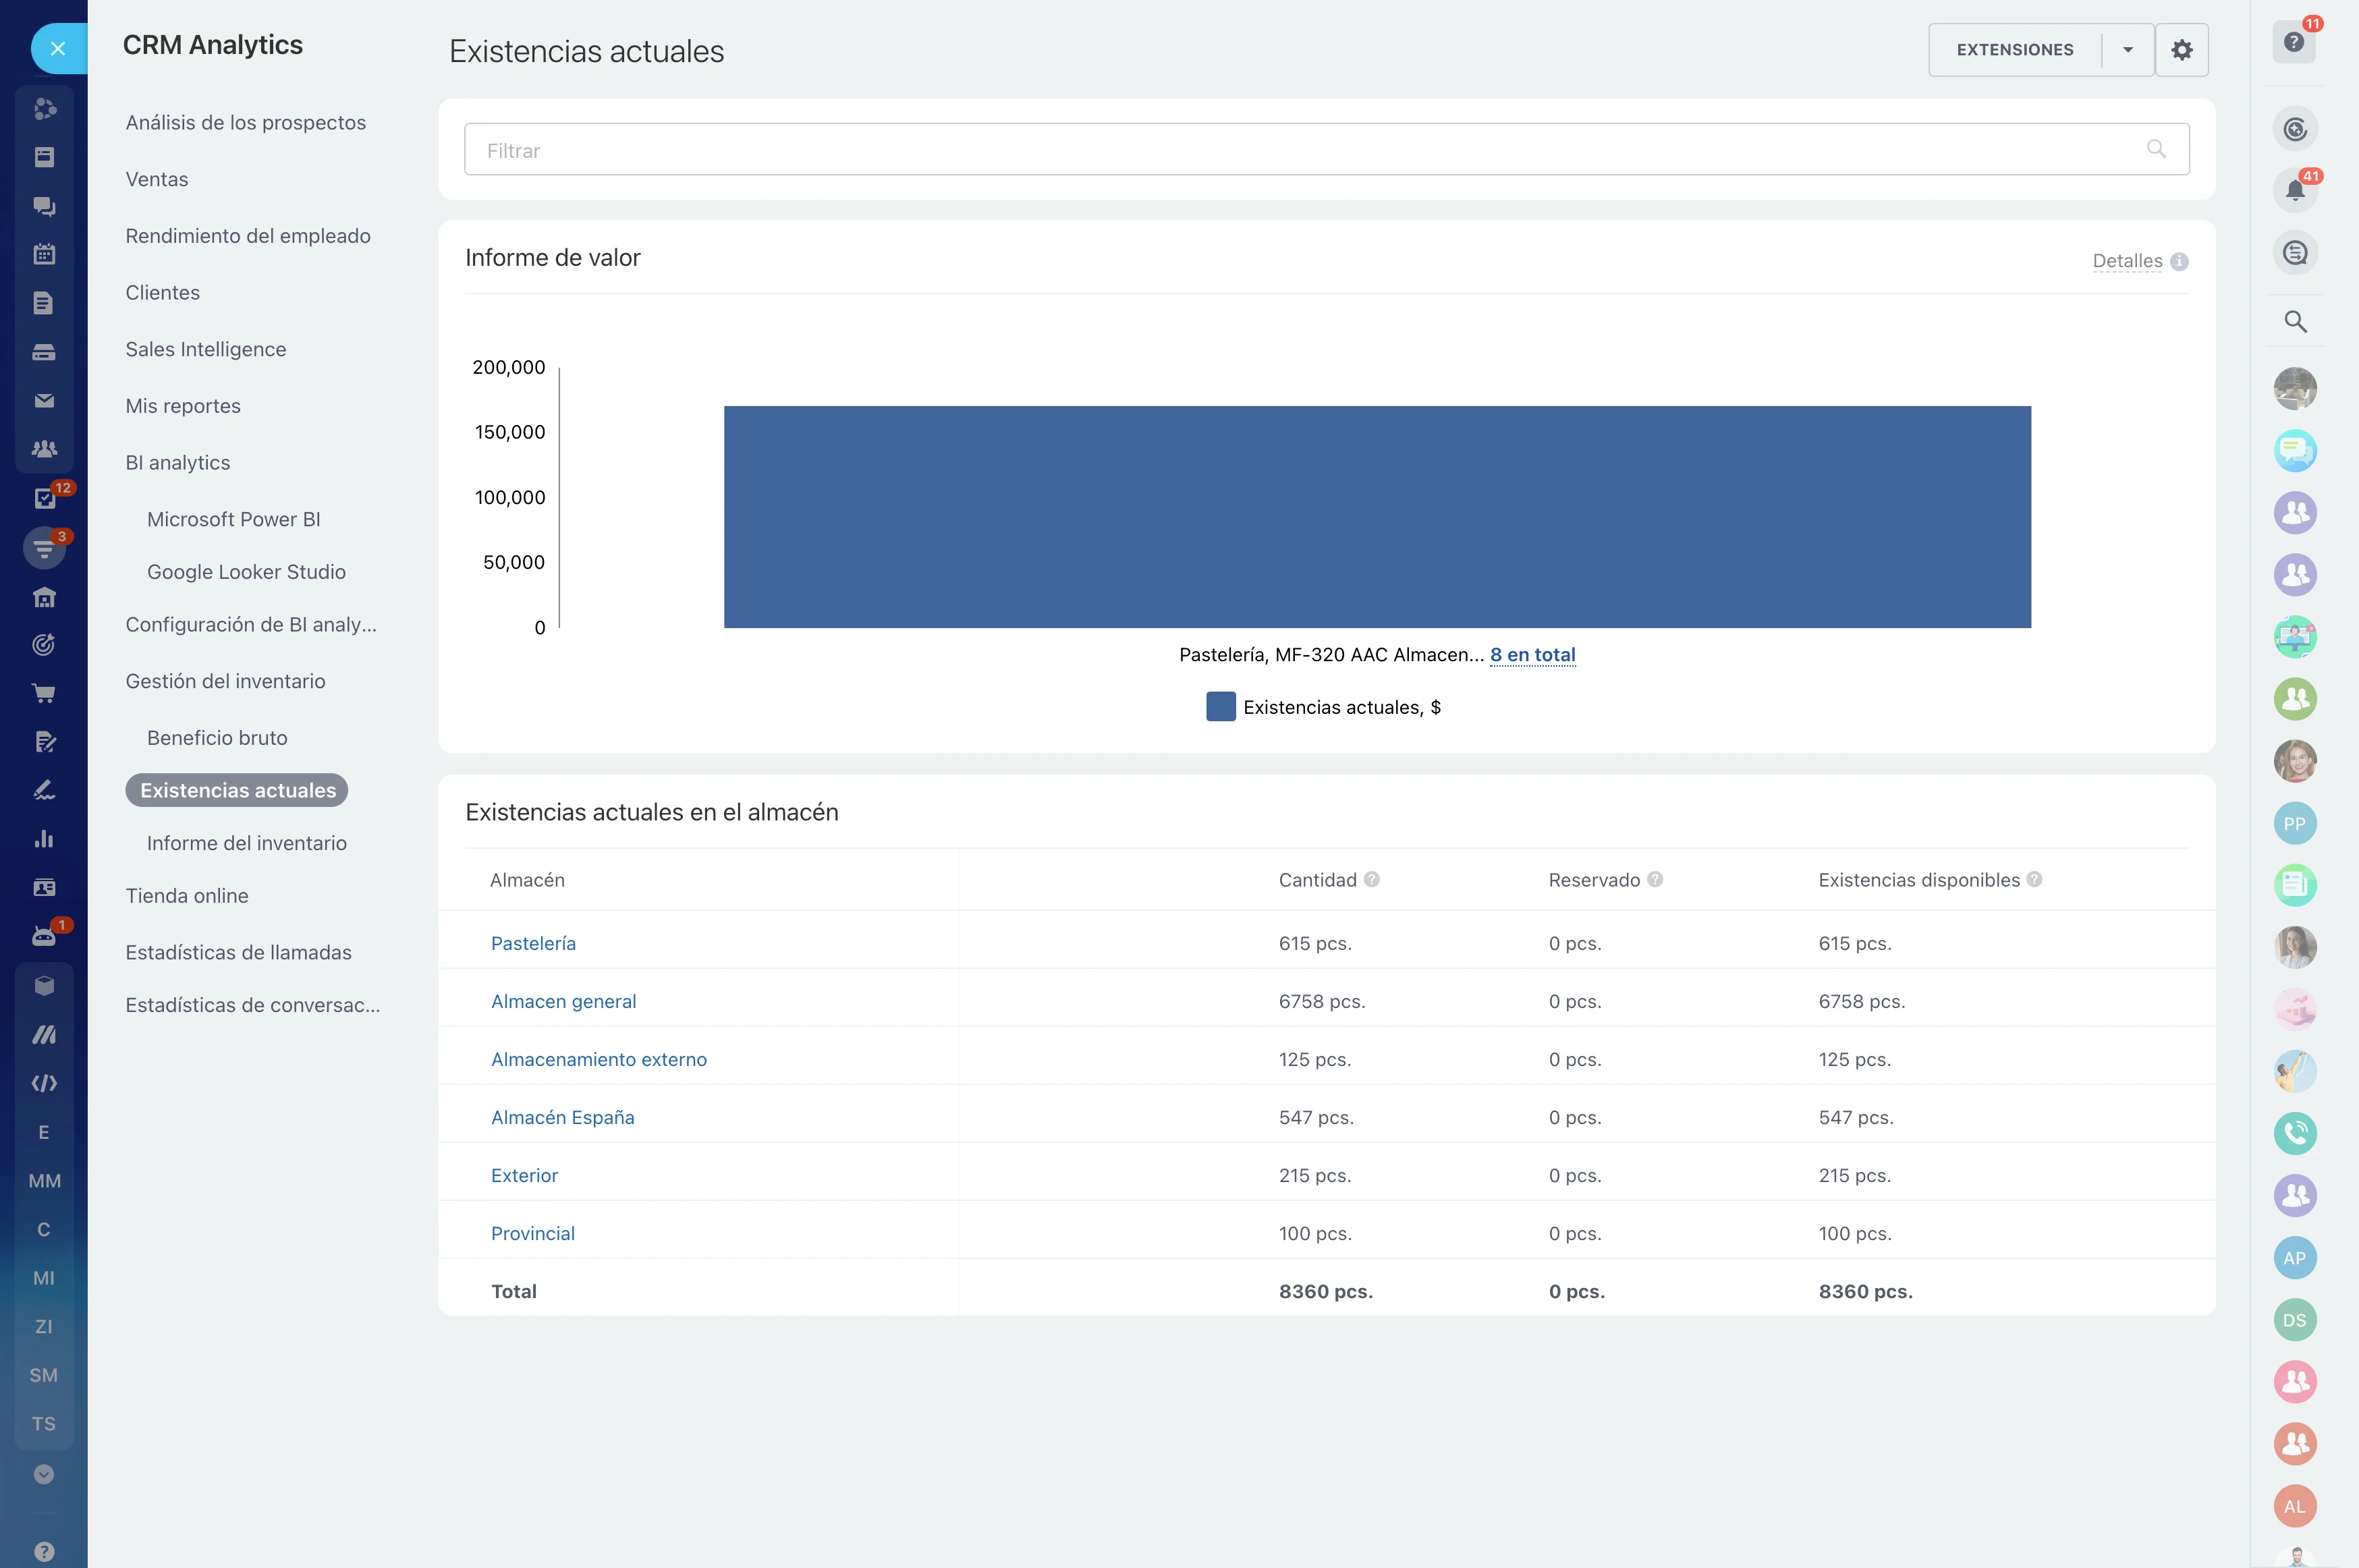Open the settings gear next to Extensiones
The height and width of the screenshot is (1568, 2359).
tap(2181, 50)
